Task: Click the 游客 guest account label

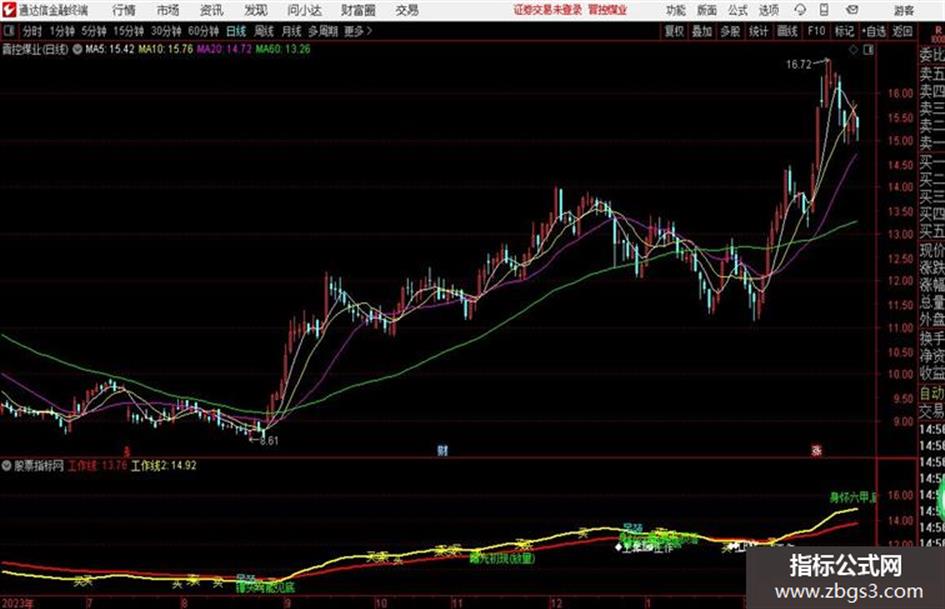Action: click(904, 10)
